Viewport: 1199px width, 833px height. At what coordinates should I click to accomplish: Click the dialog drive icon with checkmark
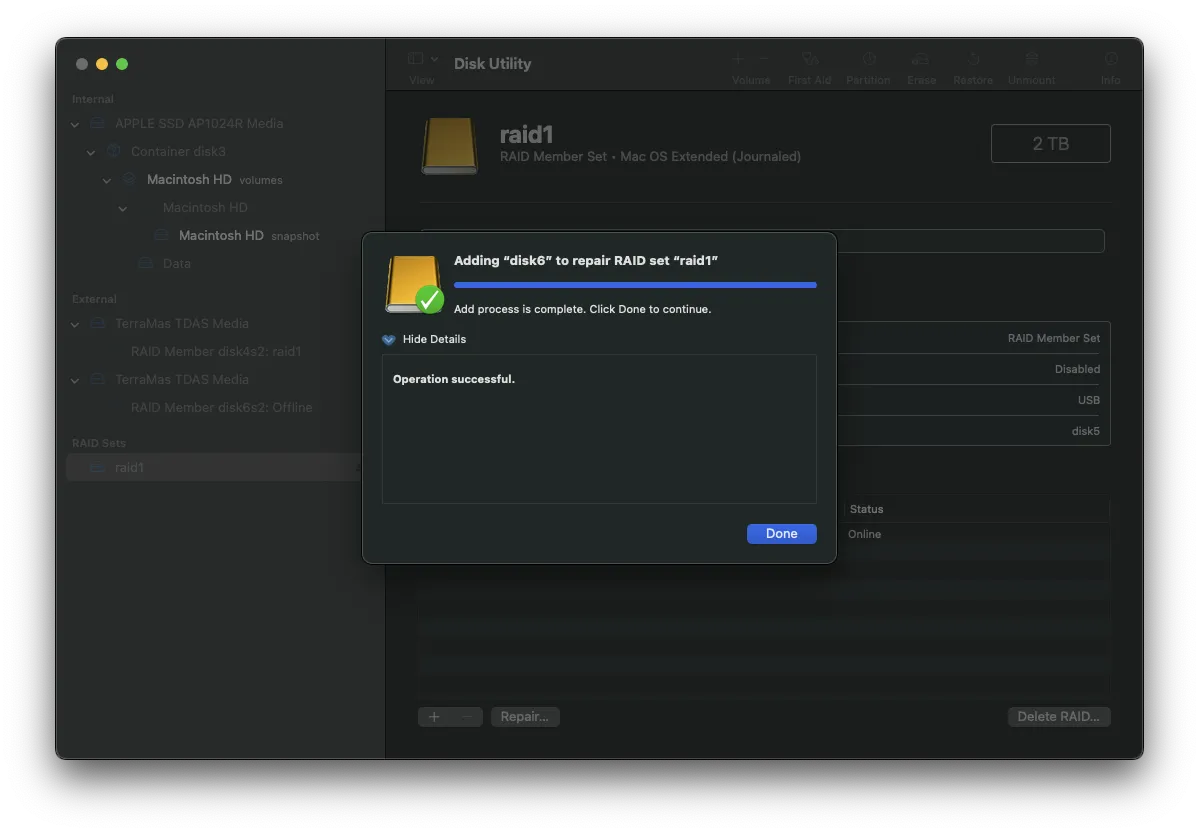pos(414,284)
